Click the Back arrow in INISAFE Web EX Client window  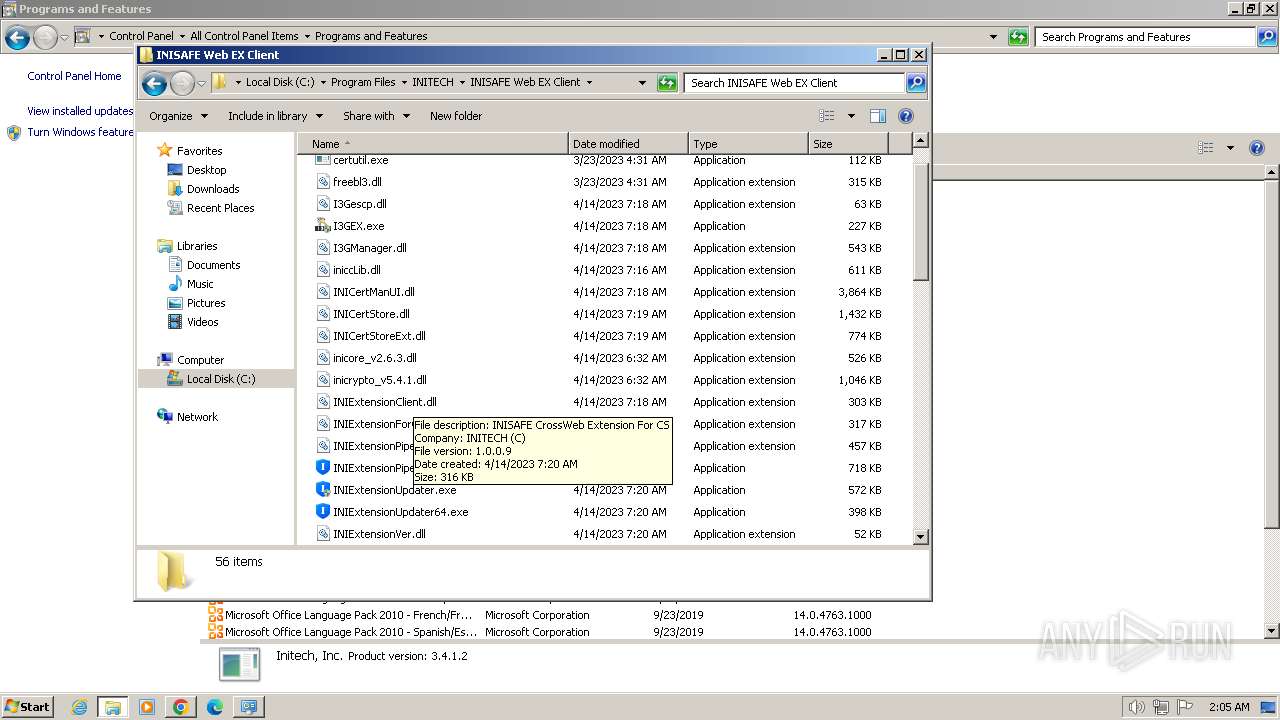154,83
